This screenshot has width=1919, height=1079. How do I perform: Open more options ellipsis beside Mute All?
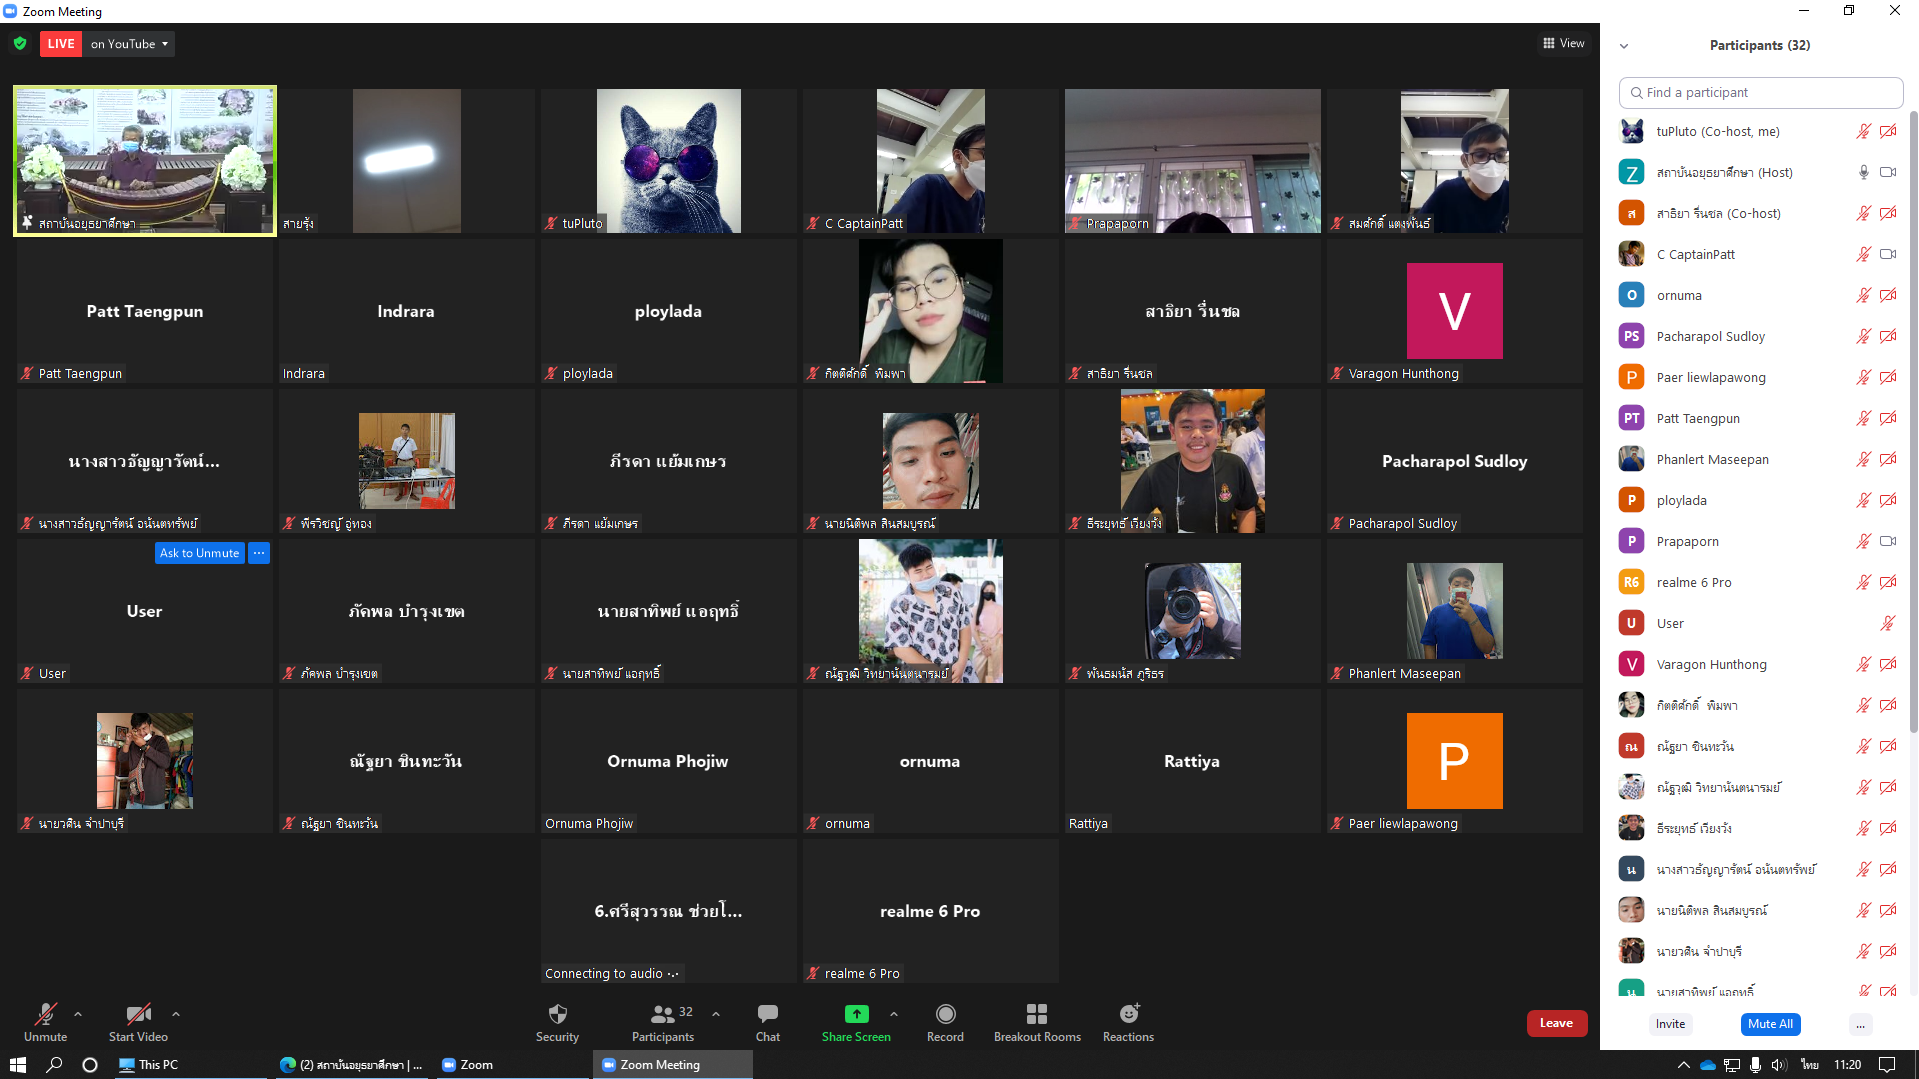pos(1860,1024)
